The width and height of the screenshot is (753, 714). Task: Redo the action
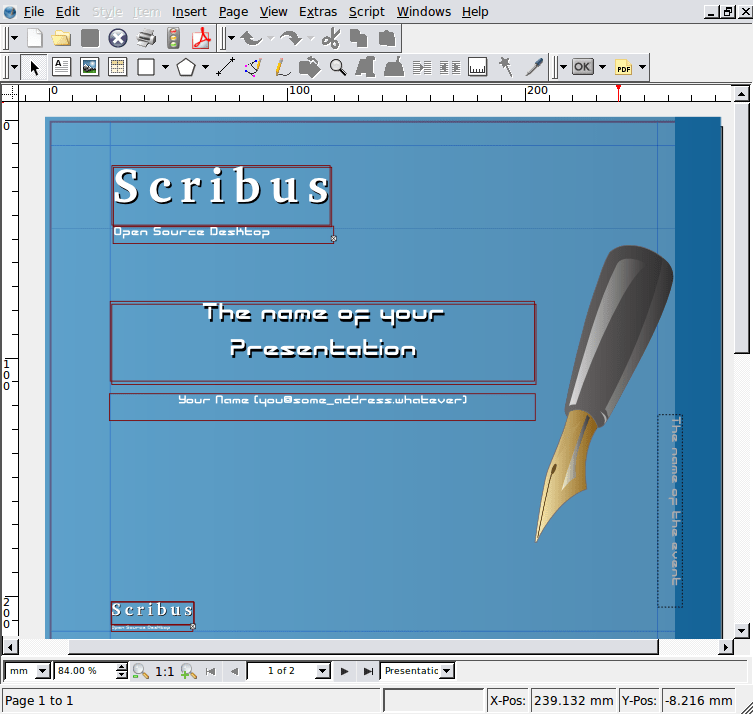[291, 38]
